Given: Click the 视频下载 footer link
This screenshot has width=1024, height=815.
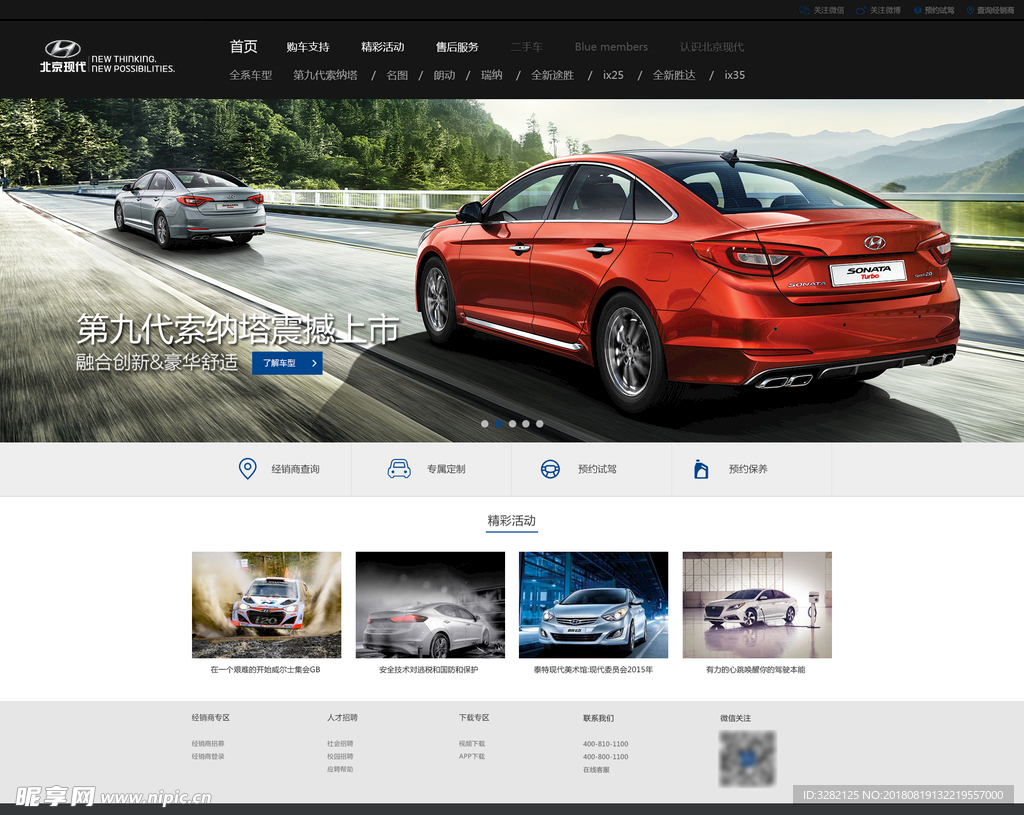Looking at the screenshot, I should (472, 744).
